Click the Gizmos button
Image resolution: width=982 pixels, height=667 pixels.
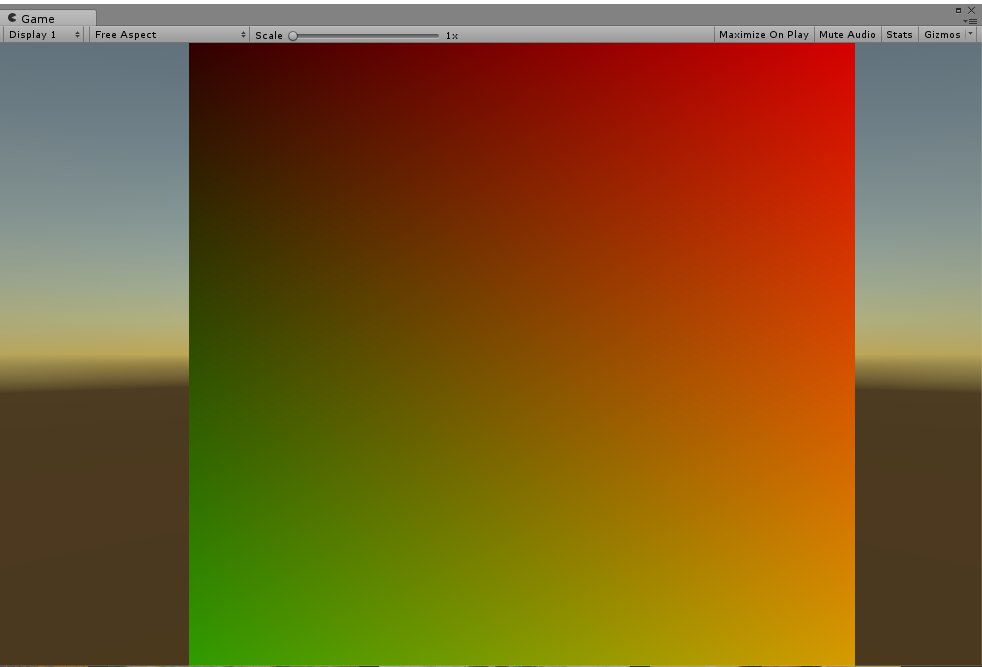pos(941,33)
